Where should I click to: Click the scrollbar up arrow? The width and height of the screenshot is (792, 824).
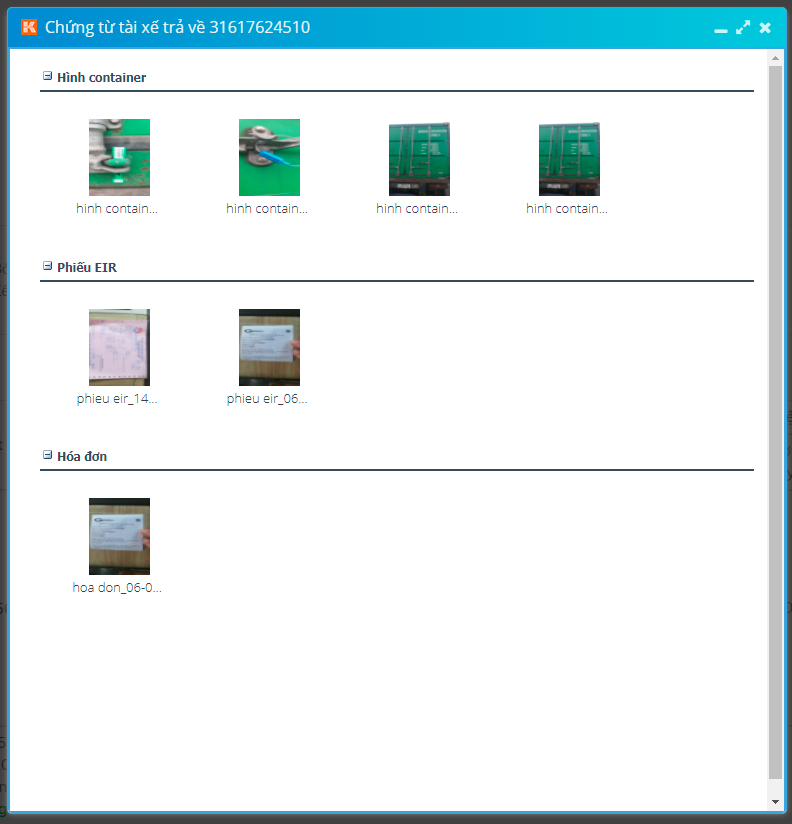775,59
